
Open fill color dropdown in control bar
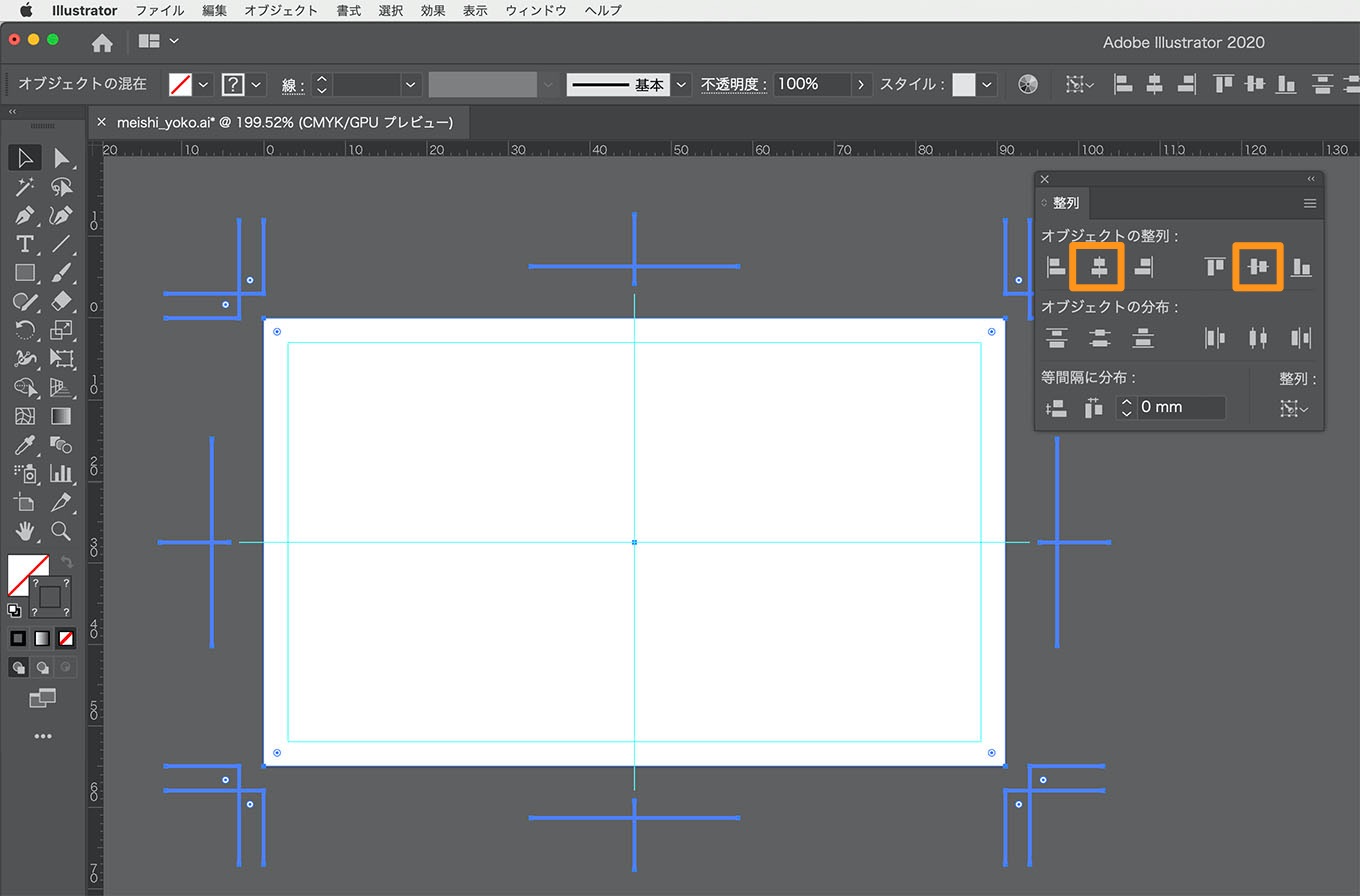pos(204,84)
